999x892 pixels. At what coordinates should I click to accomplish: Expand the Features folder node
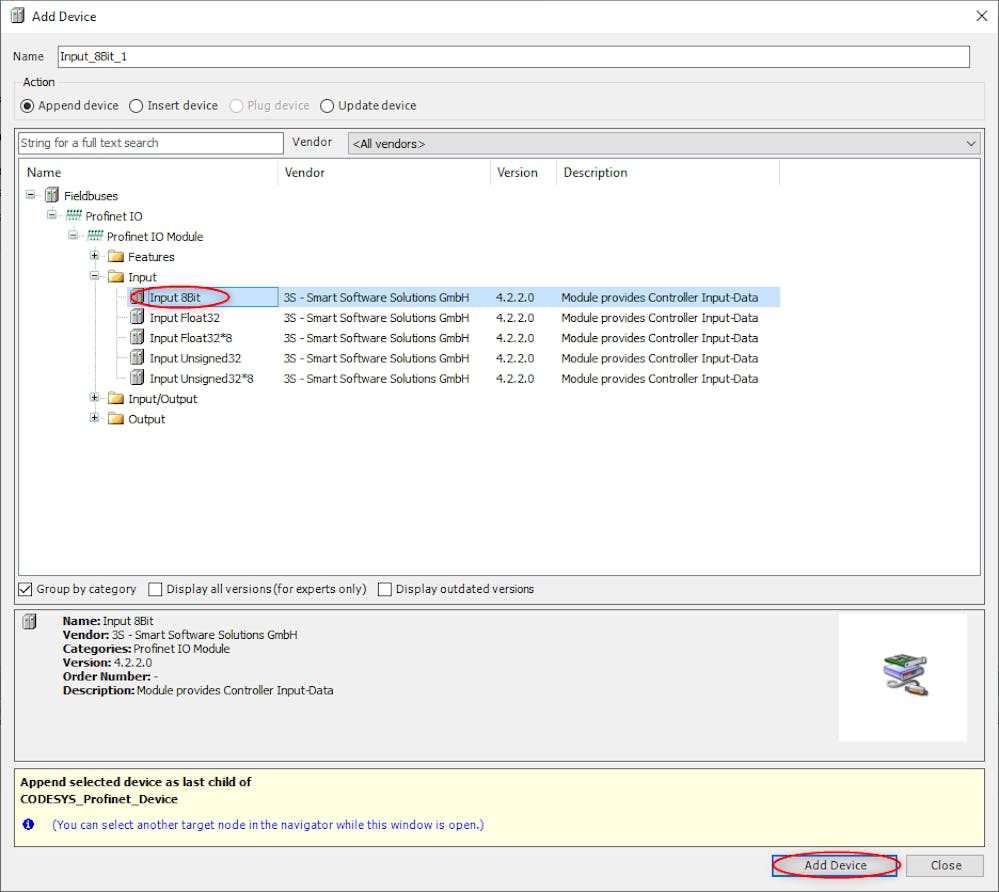[94, 255]
